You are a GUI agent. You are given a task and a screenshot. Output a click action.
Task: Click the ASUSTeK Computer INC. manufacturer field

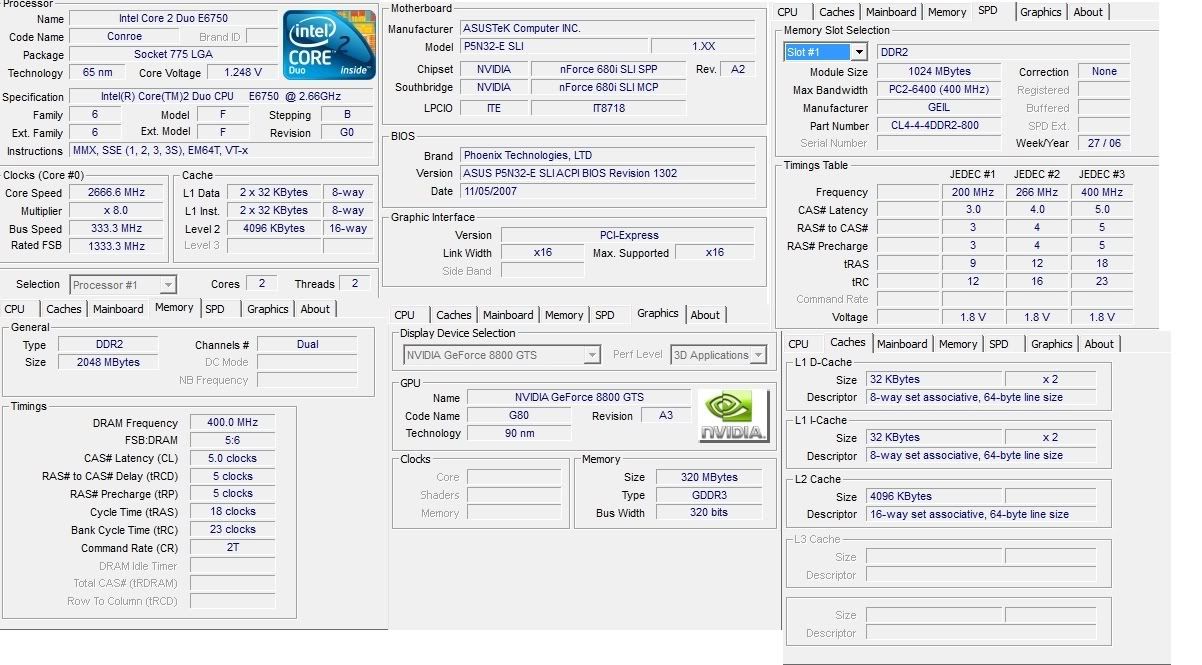point(608,29)
